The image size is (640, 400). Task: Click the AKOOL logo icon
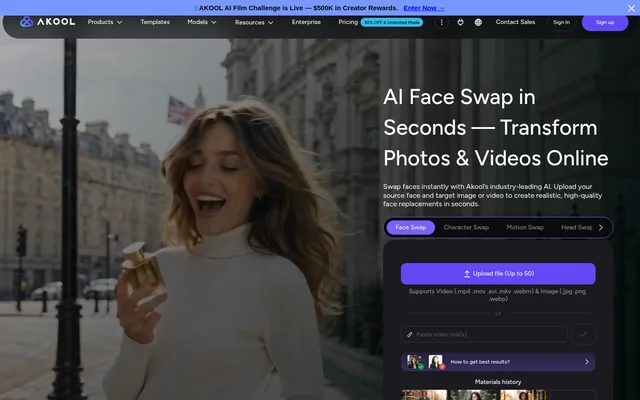click(27, 22)
